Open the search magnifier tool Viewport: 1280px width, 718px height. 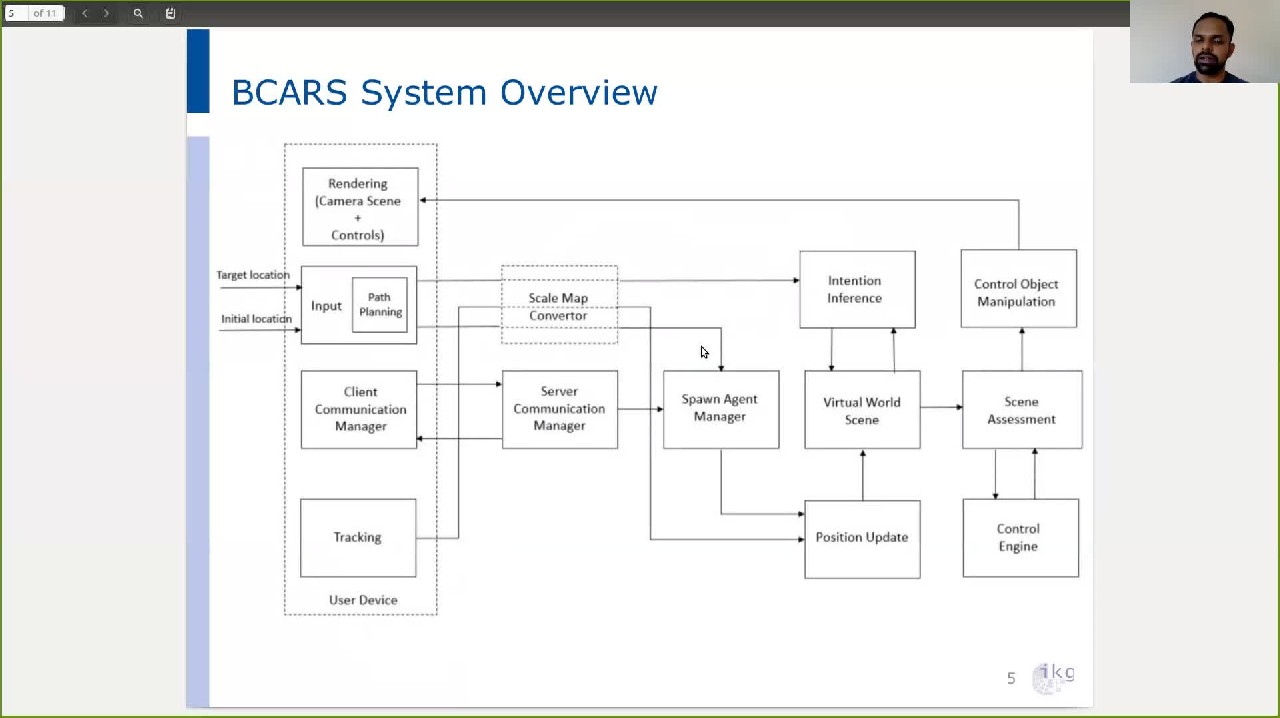(138, 13)
